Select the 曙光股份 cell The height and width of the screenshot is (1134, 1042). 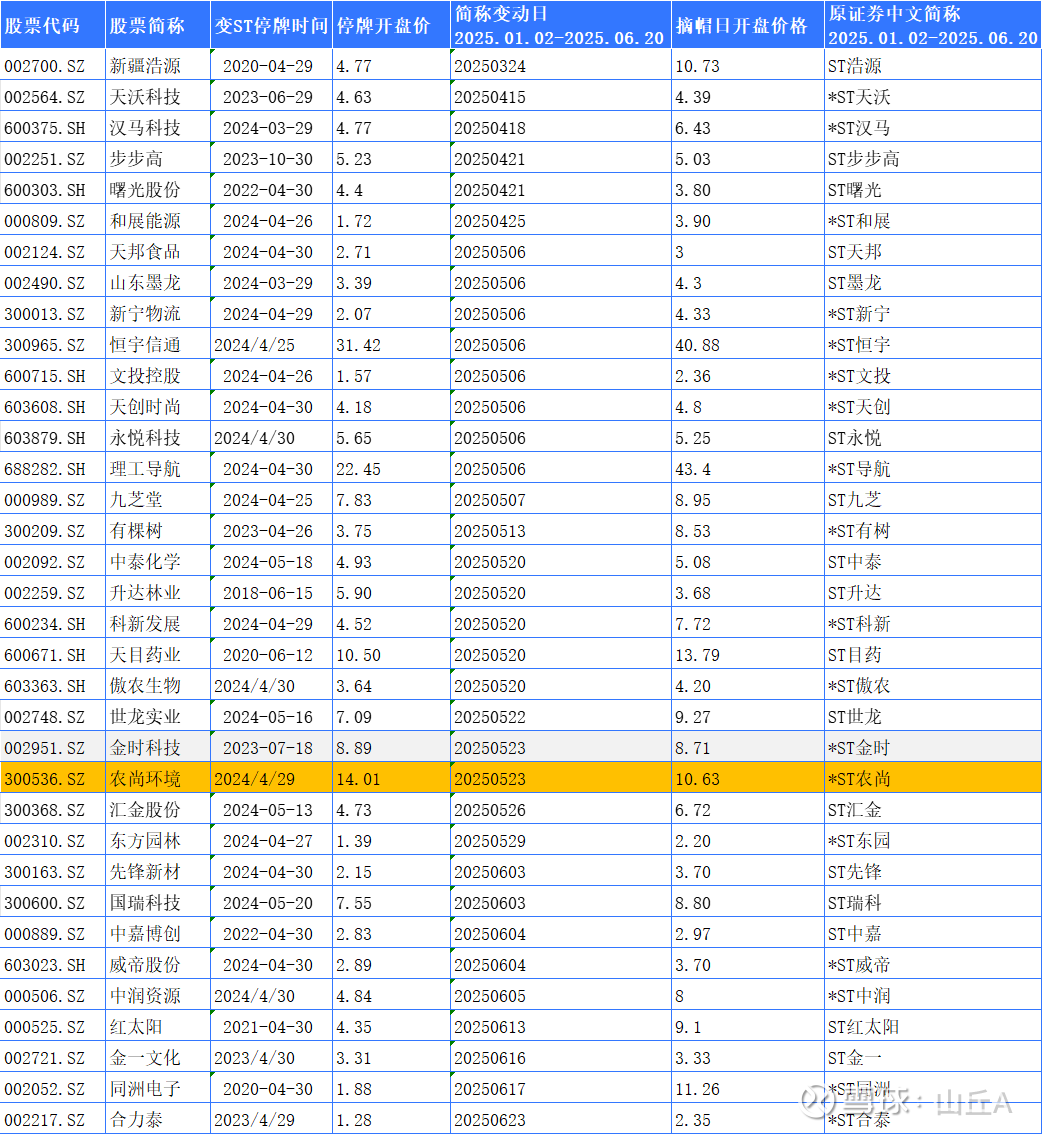[158, 190]
